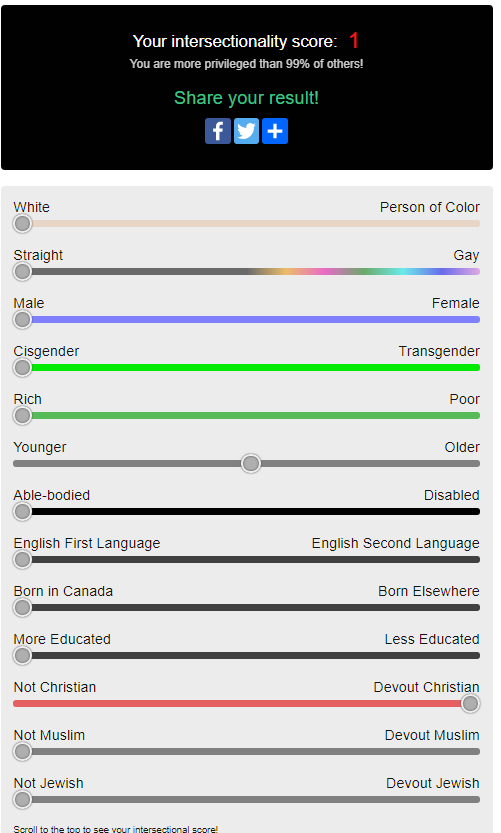Screen dimensions: 501x833
Task: Click the Devout Christian slider handle
Action: tap(470, 703)
